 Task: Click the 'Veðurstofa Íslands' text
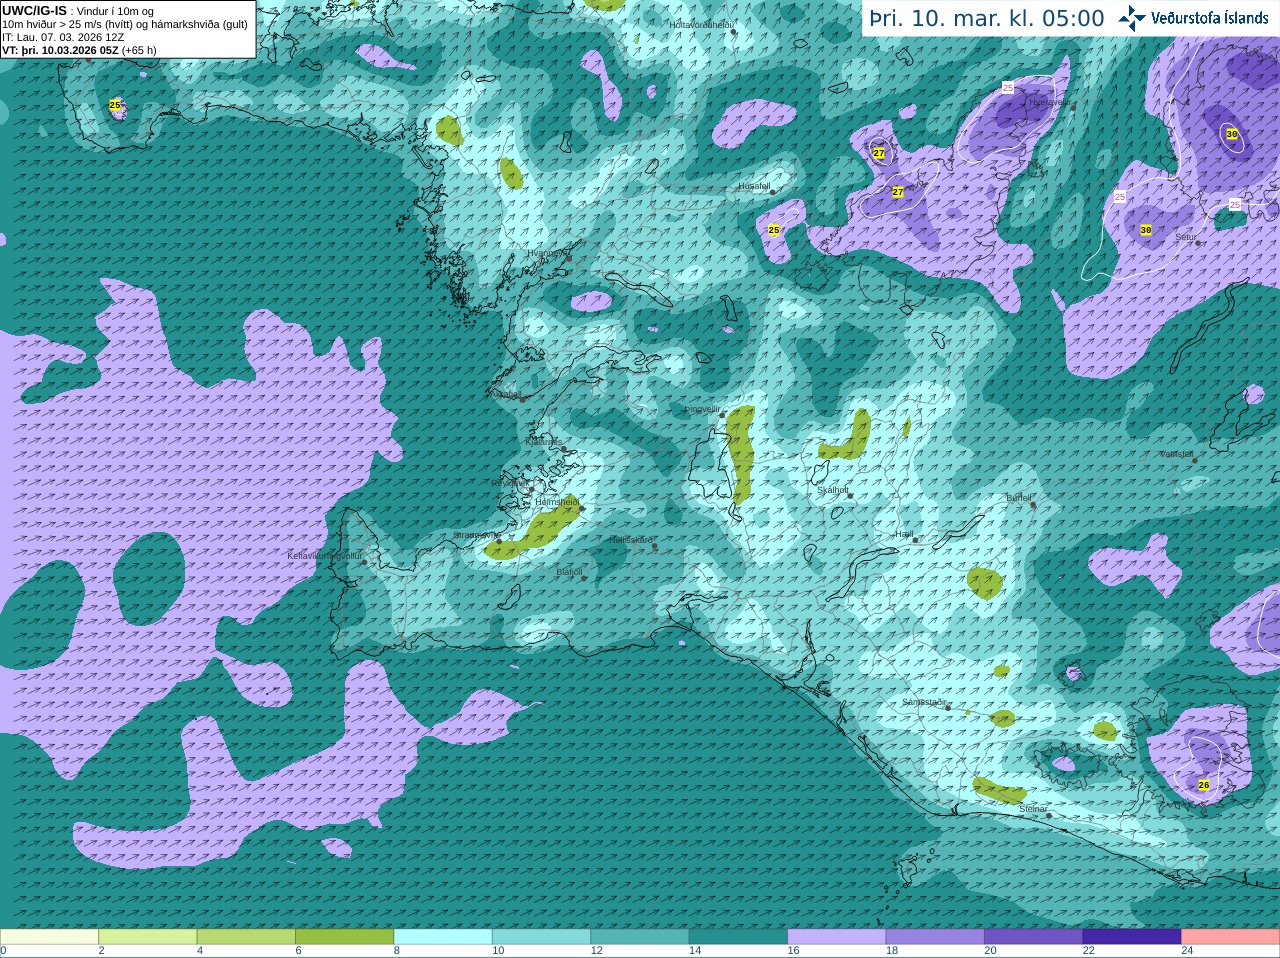(1209, 18)
